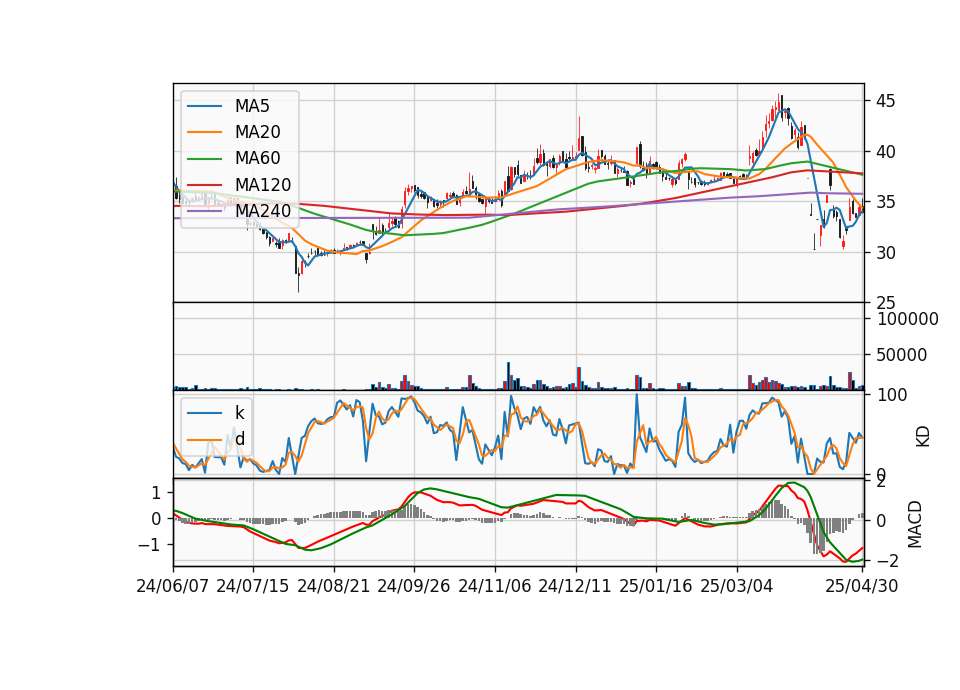Click the 45 price axis tick
This screenshot has width=960, height=690.
pos(885,101)
